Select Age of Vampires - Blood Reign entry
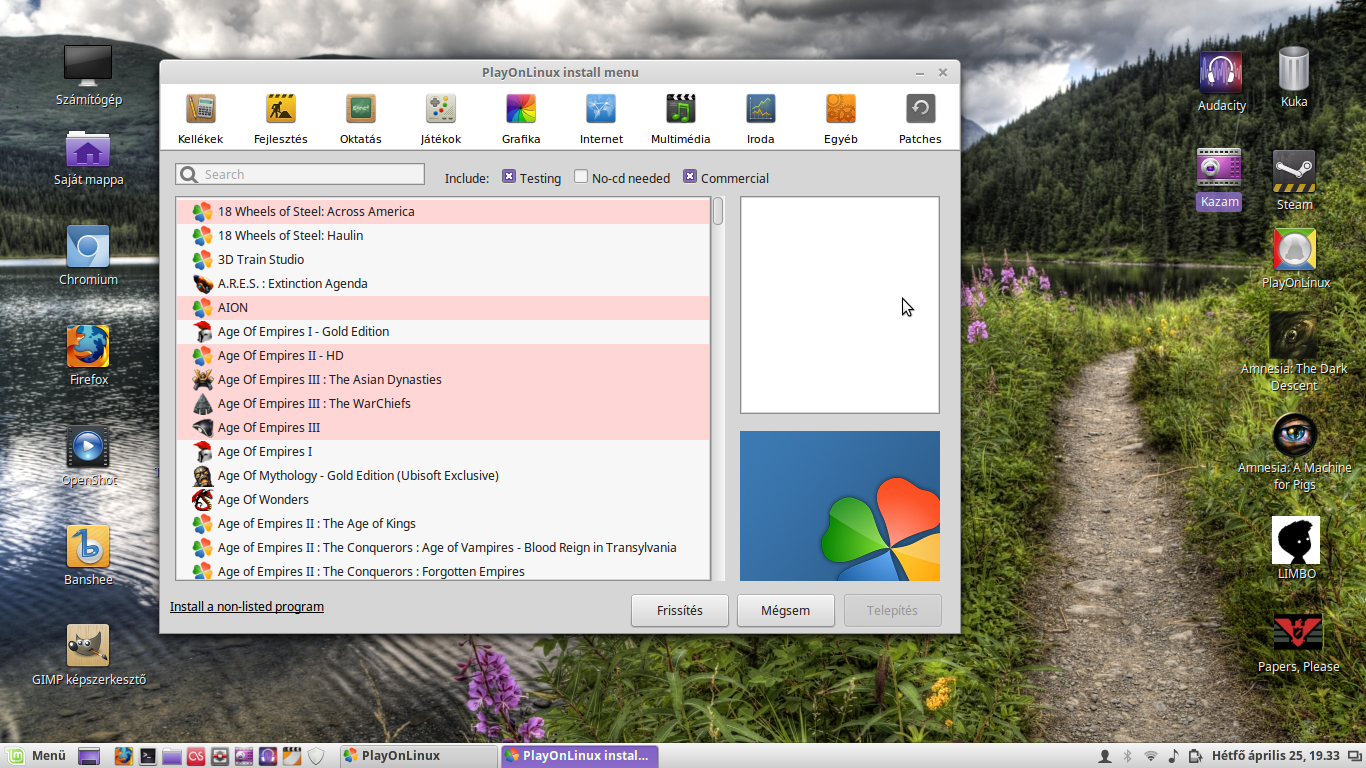The image size is (1366, 768). point(443,547)
